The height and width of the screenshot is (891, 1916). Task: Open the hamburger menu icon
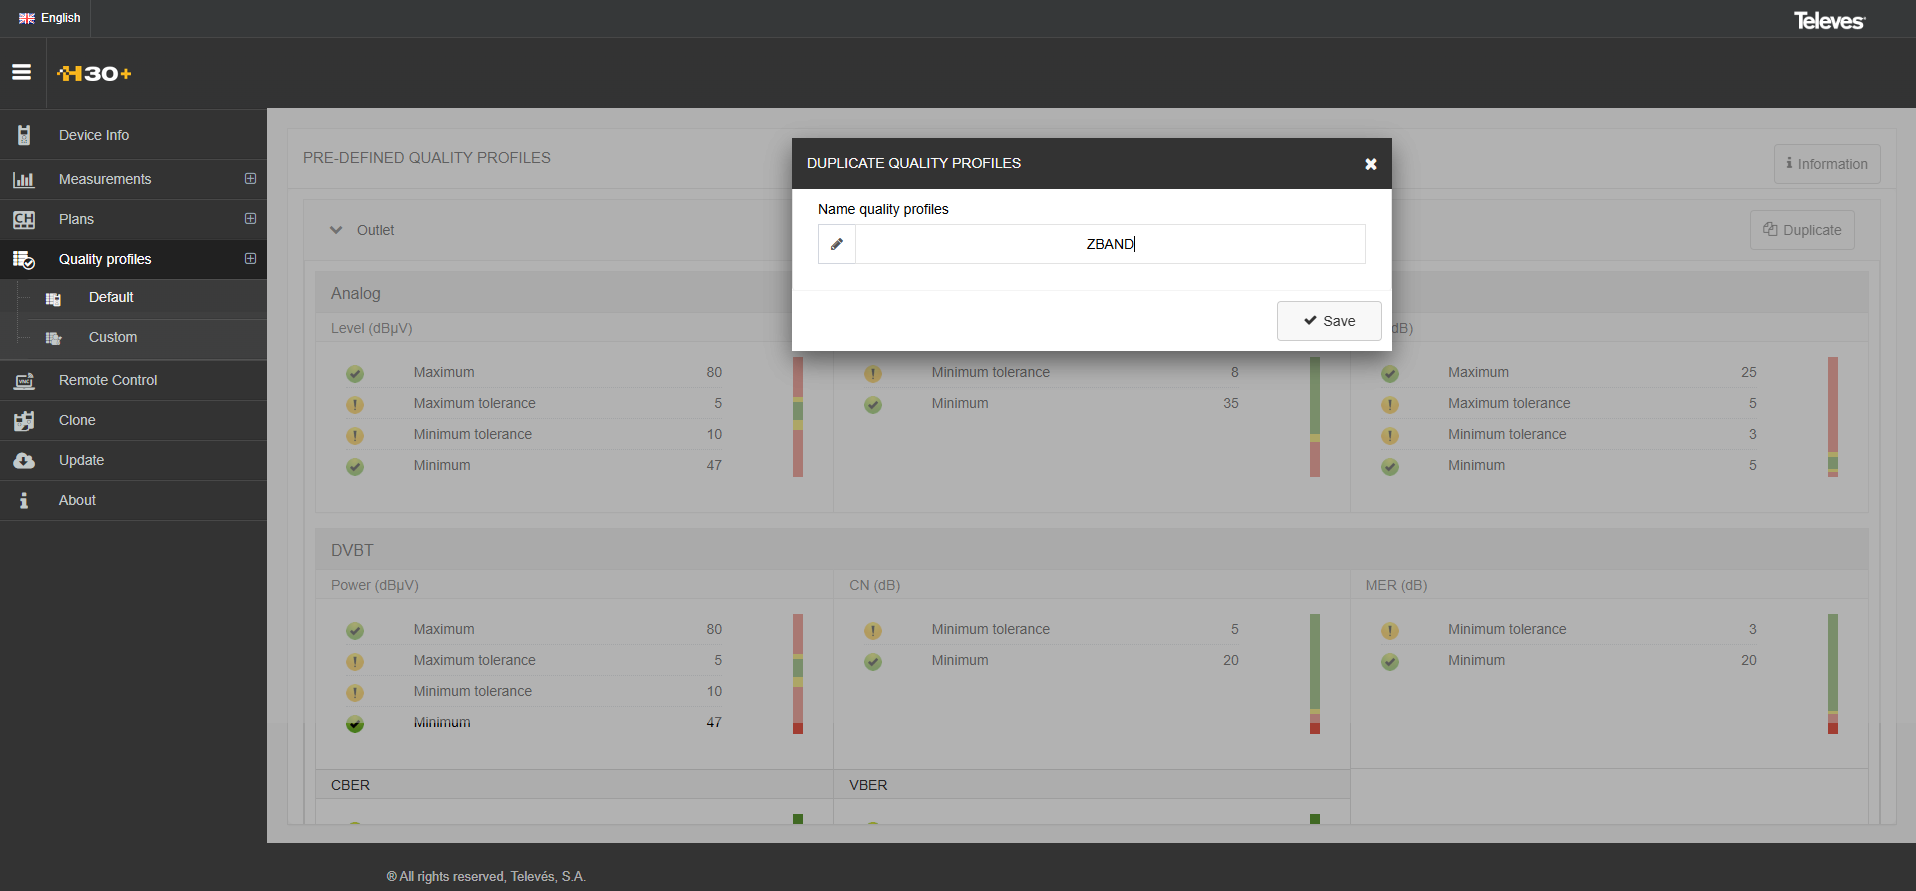[x=21, y=72]
